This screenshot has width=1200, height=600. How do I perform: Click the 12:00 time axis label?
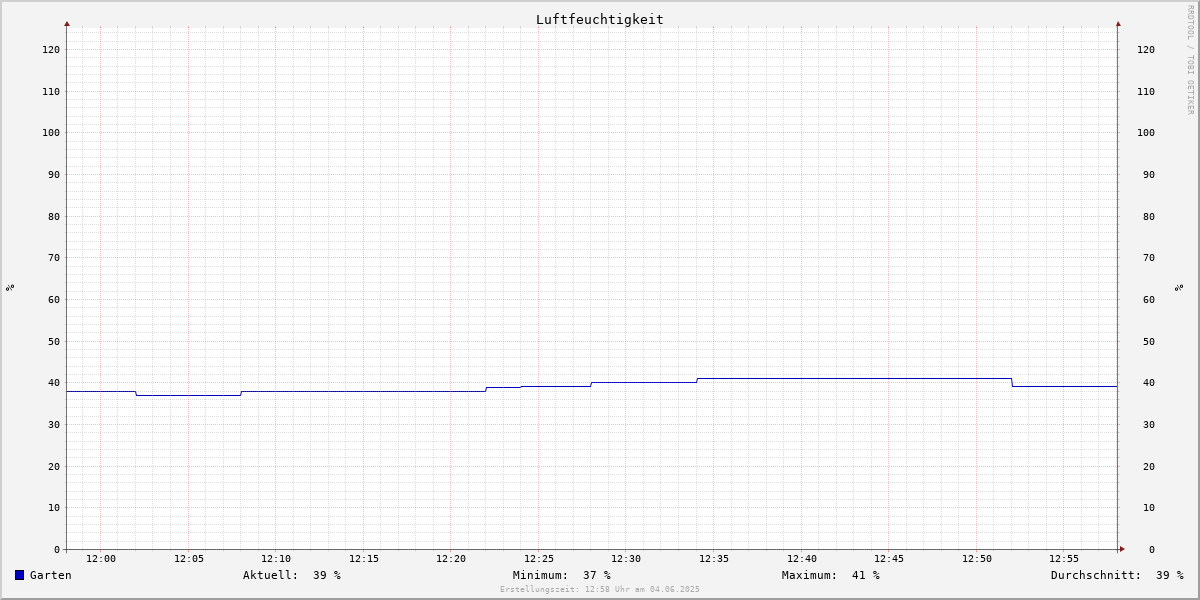point(101,559)
